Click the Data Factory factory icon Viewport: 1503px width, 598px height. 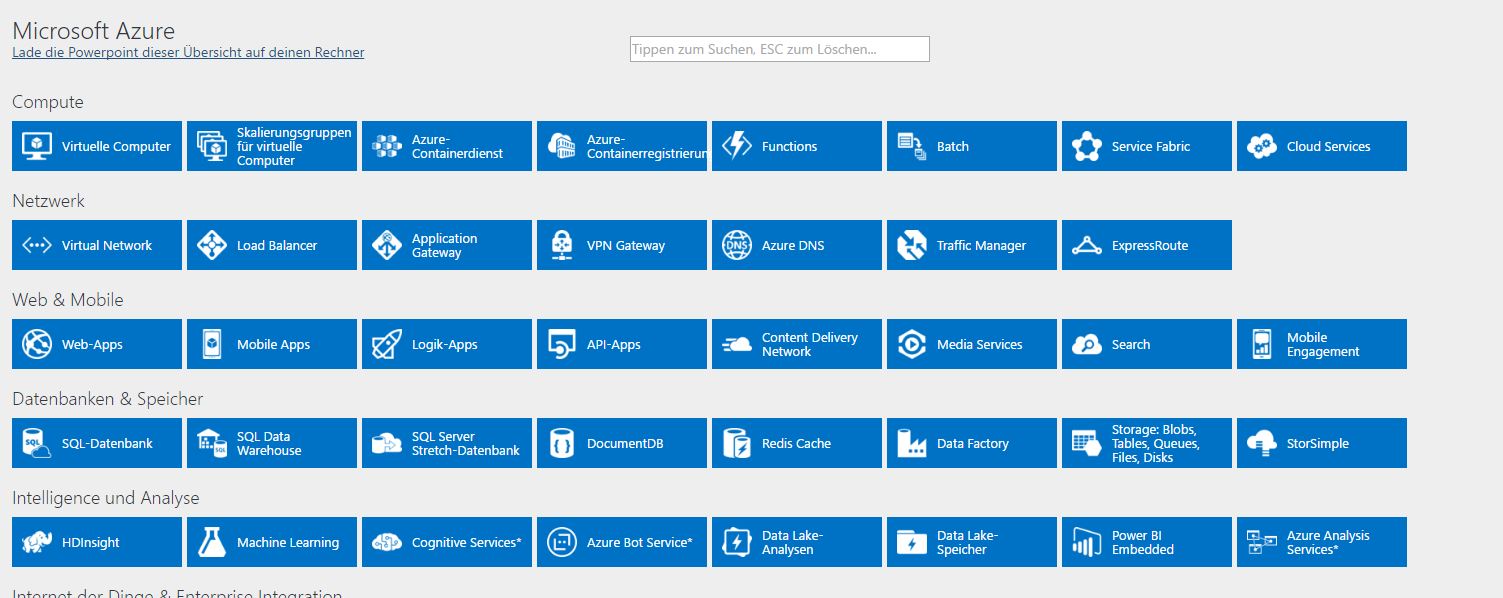tap(912, 443)
